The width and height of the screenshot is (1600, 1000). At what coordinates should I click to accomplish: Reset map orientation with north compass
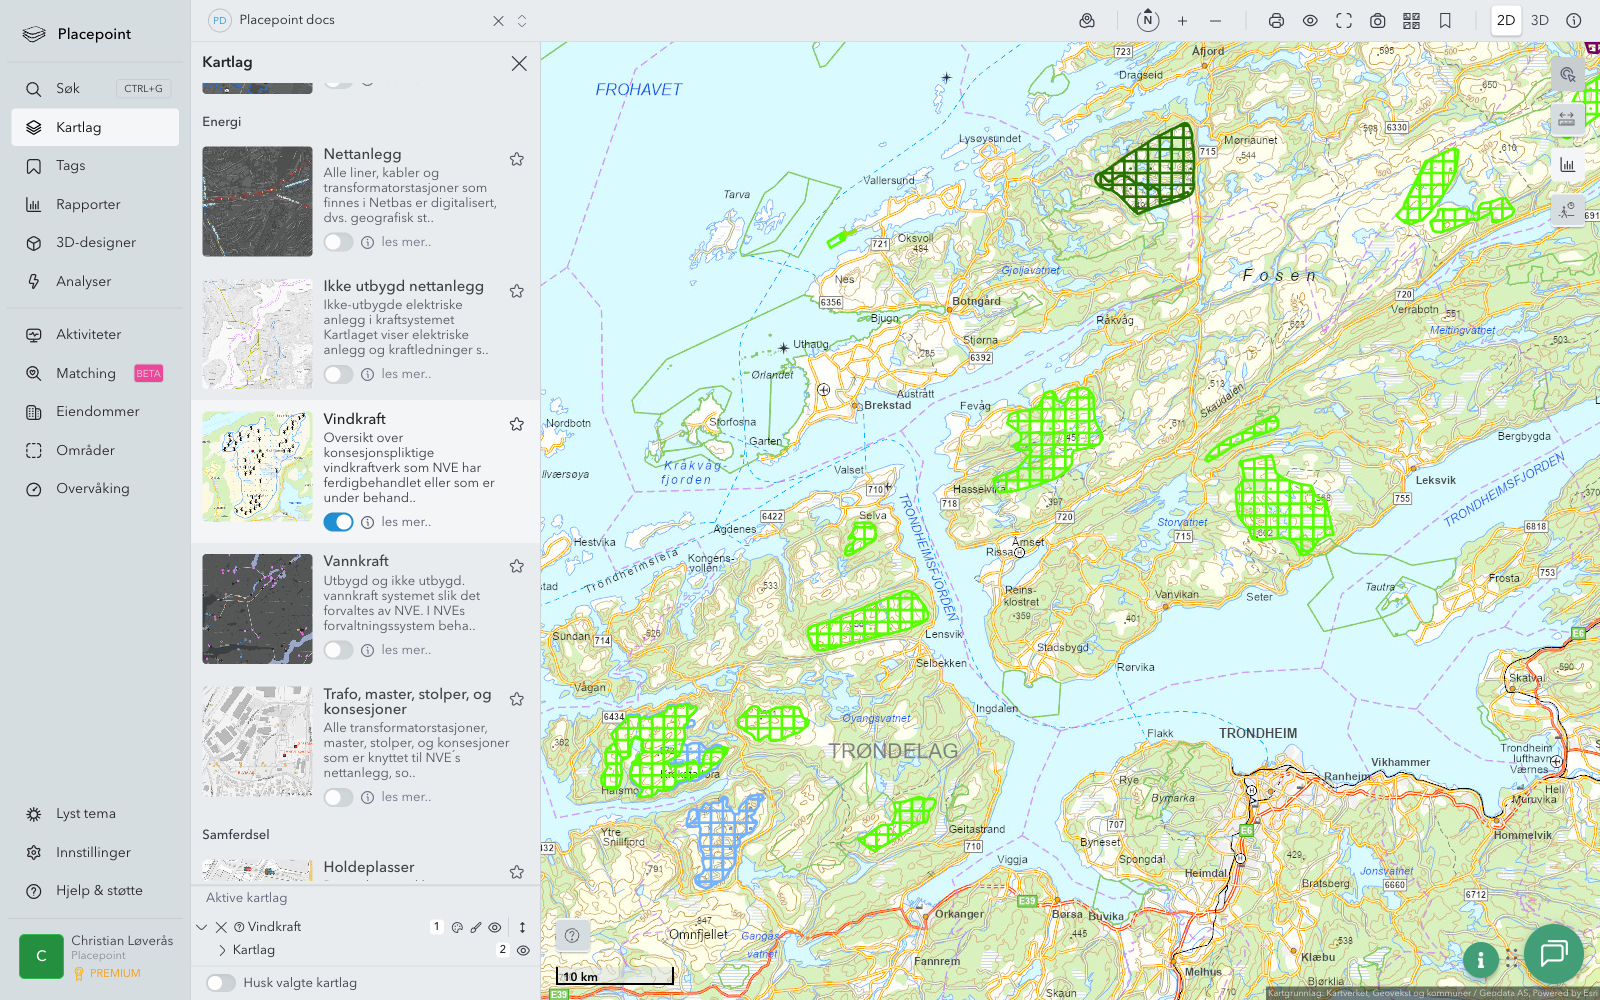[x=1148, y=20]
